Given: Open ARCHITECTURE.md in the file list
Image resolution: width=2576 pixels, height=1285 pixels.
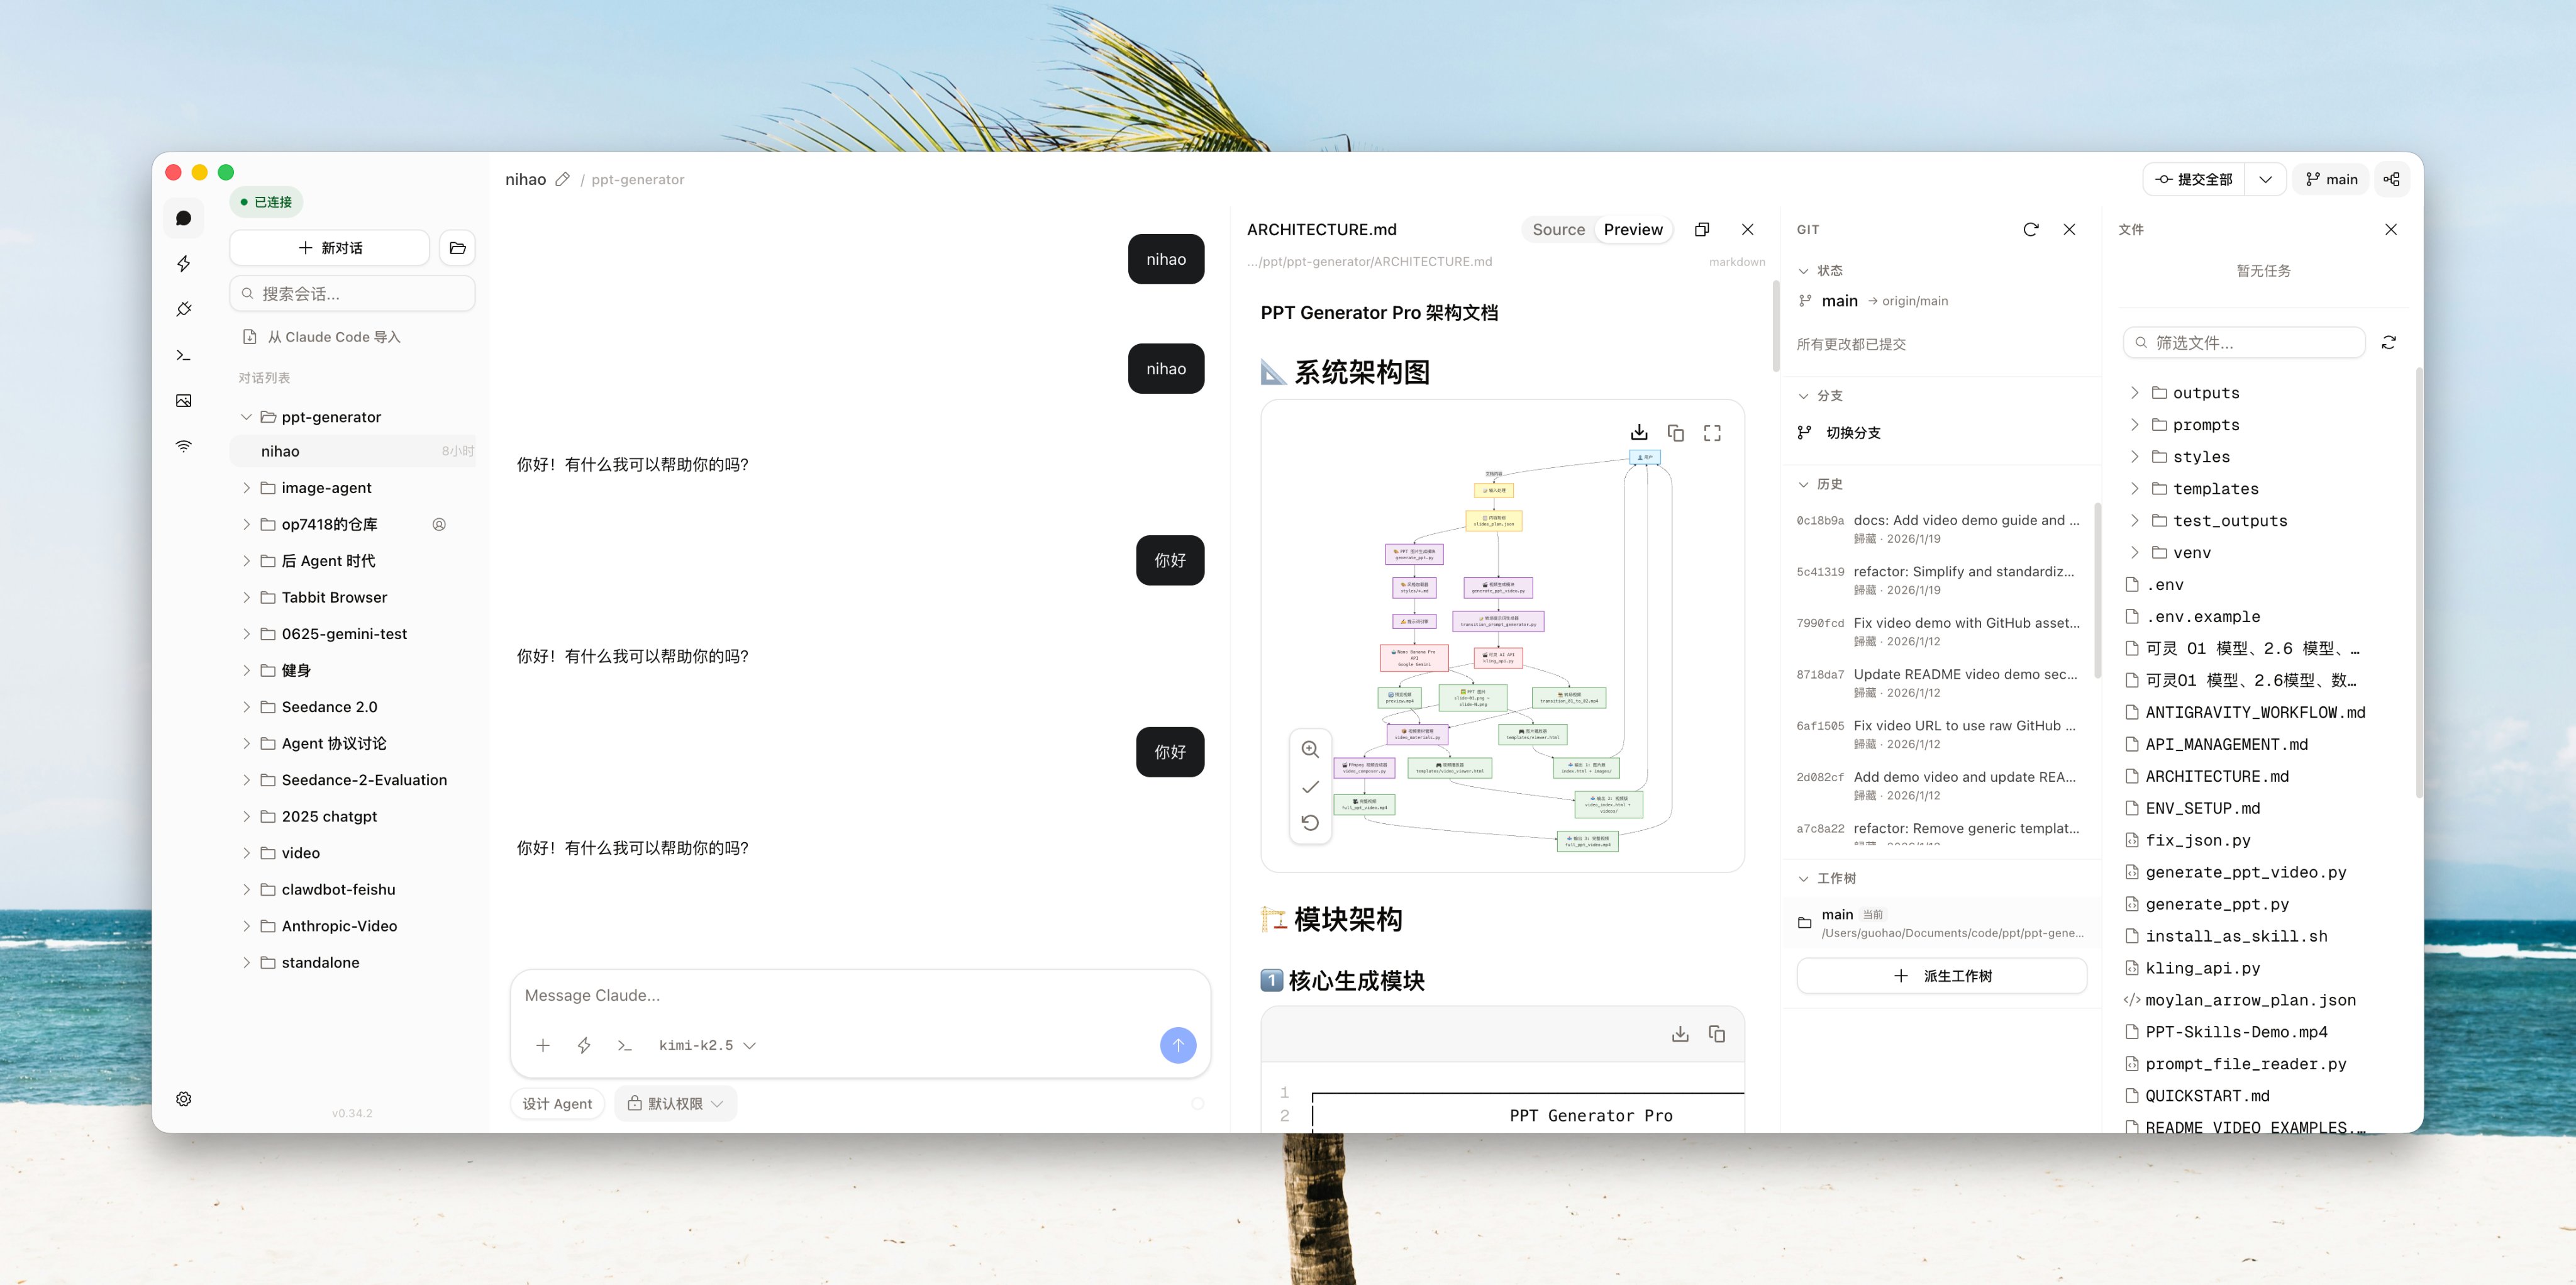Looking at the screenshot, I should click(2216, 776).
